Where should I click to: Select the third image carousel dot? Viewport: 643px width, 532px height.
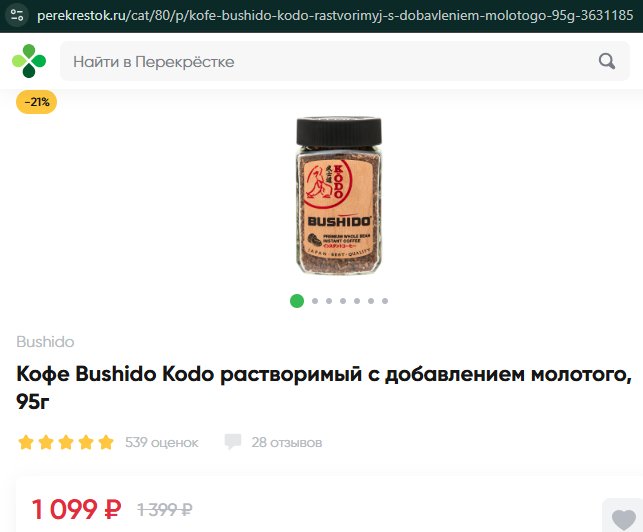(329, 301)
